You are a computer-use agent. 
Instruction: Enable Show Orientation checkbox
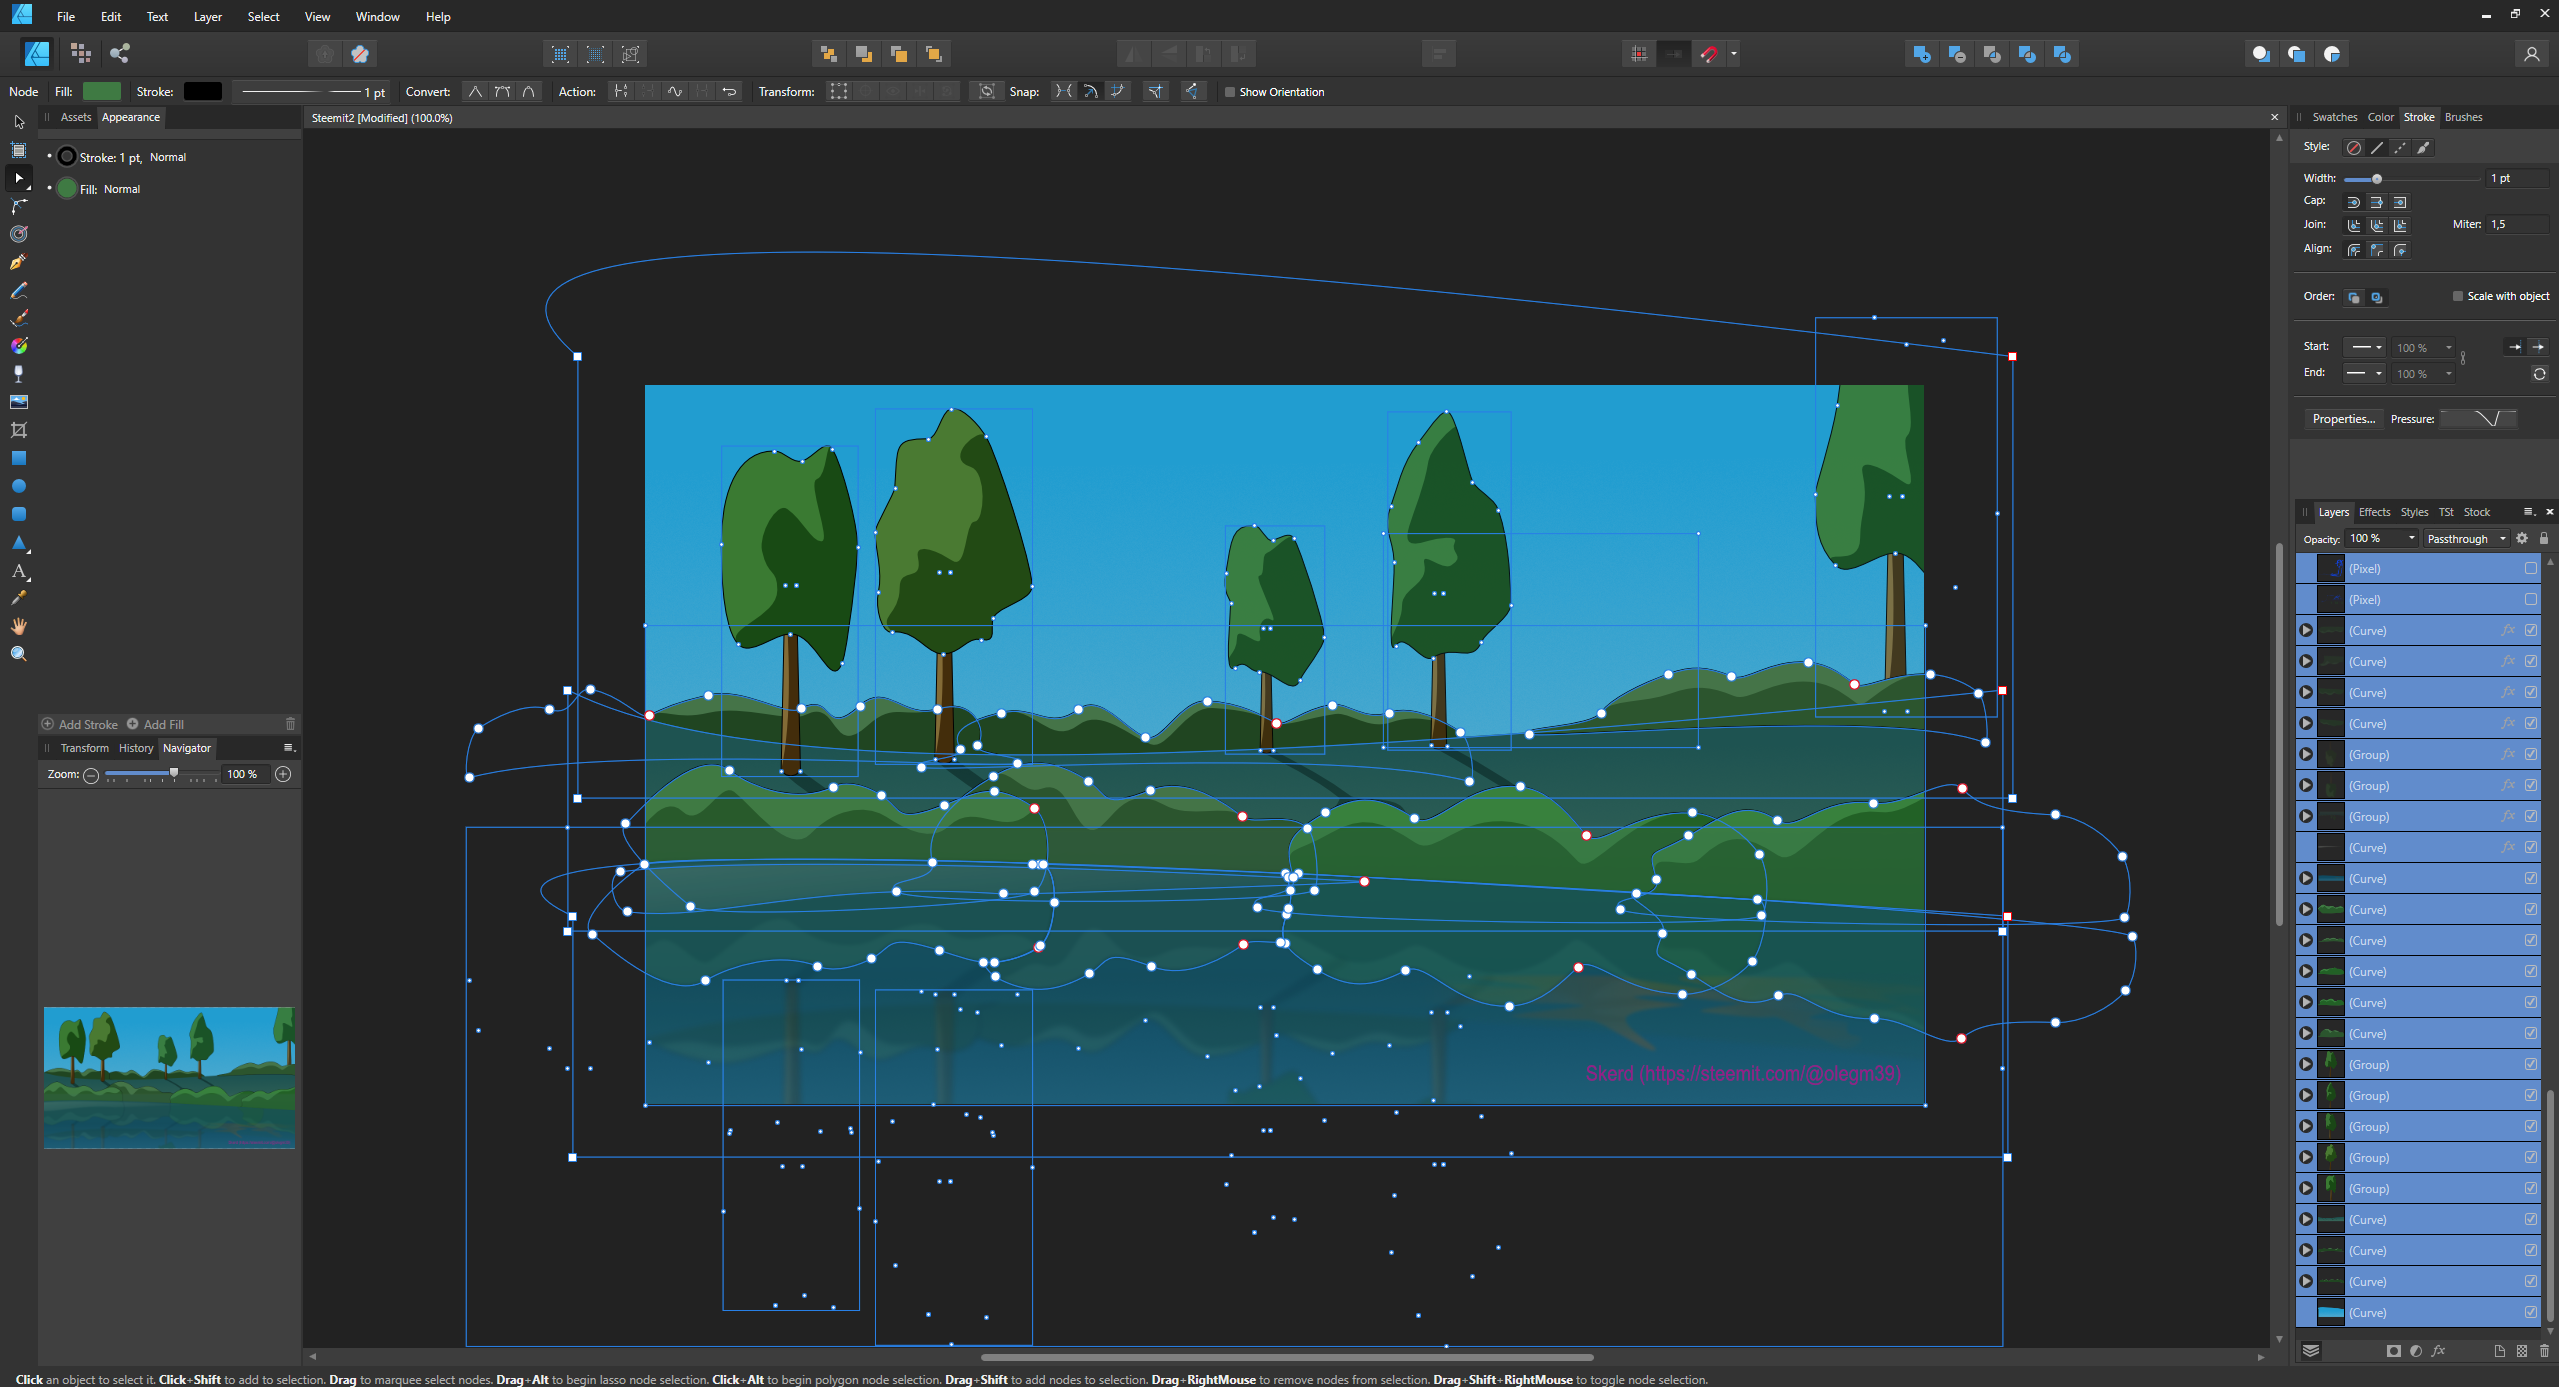pyautogui.click(x=1230, y=92)
